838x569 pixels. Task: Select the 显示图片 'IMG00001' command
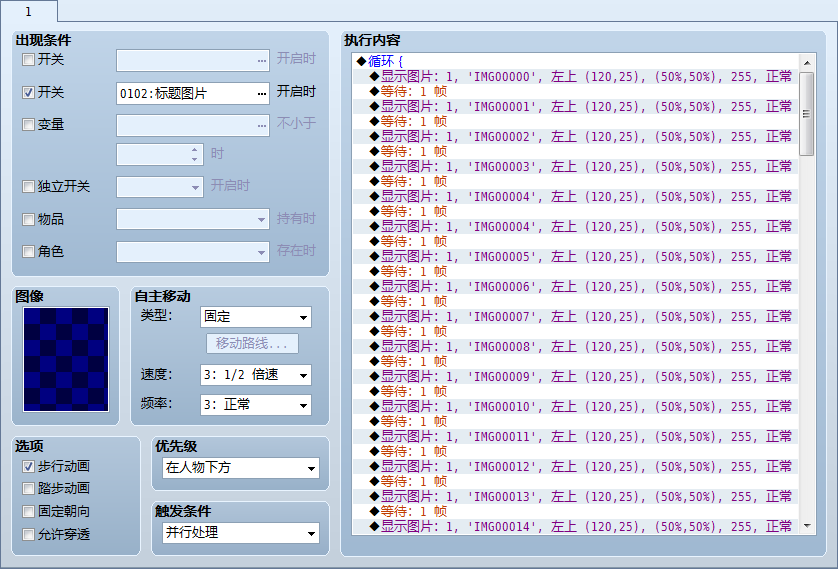pos(576,106)
